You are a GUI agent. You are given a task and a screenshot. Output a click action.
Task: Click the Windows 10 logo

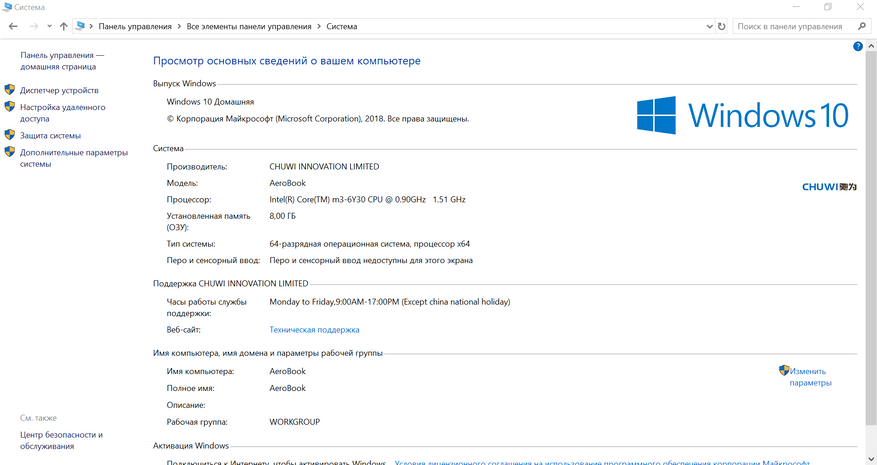pyautogui.click(x=743, y=116)
